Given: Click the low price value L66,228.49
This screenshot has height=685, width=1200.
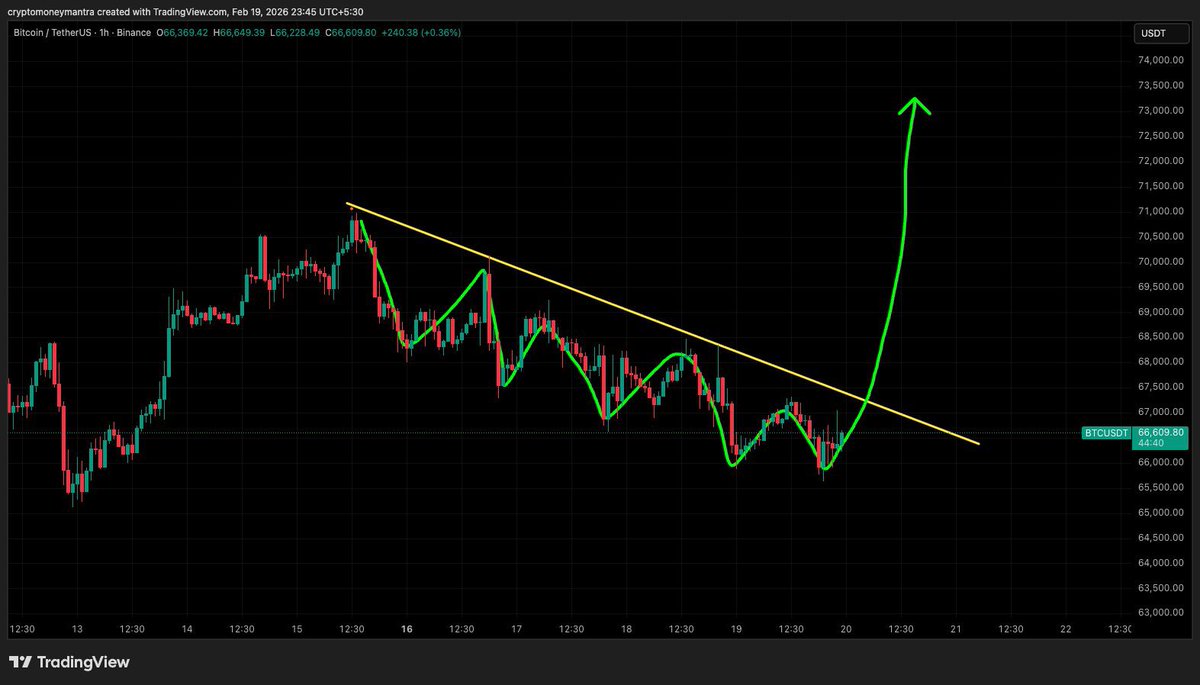Looking at the screenshot, I should [x=297, y=32].
